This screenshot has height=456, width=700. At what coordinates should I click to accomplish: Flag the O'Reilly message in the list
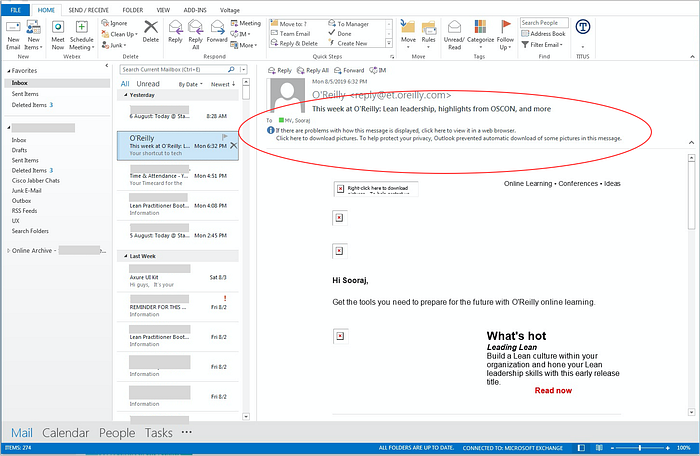click(x=225, y=137)
